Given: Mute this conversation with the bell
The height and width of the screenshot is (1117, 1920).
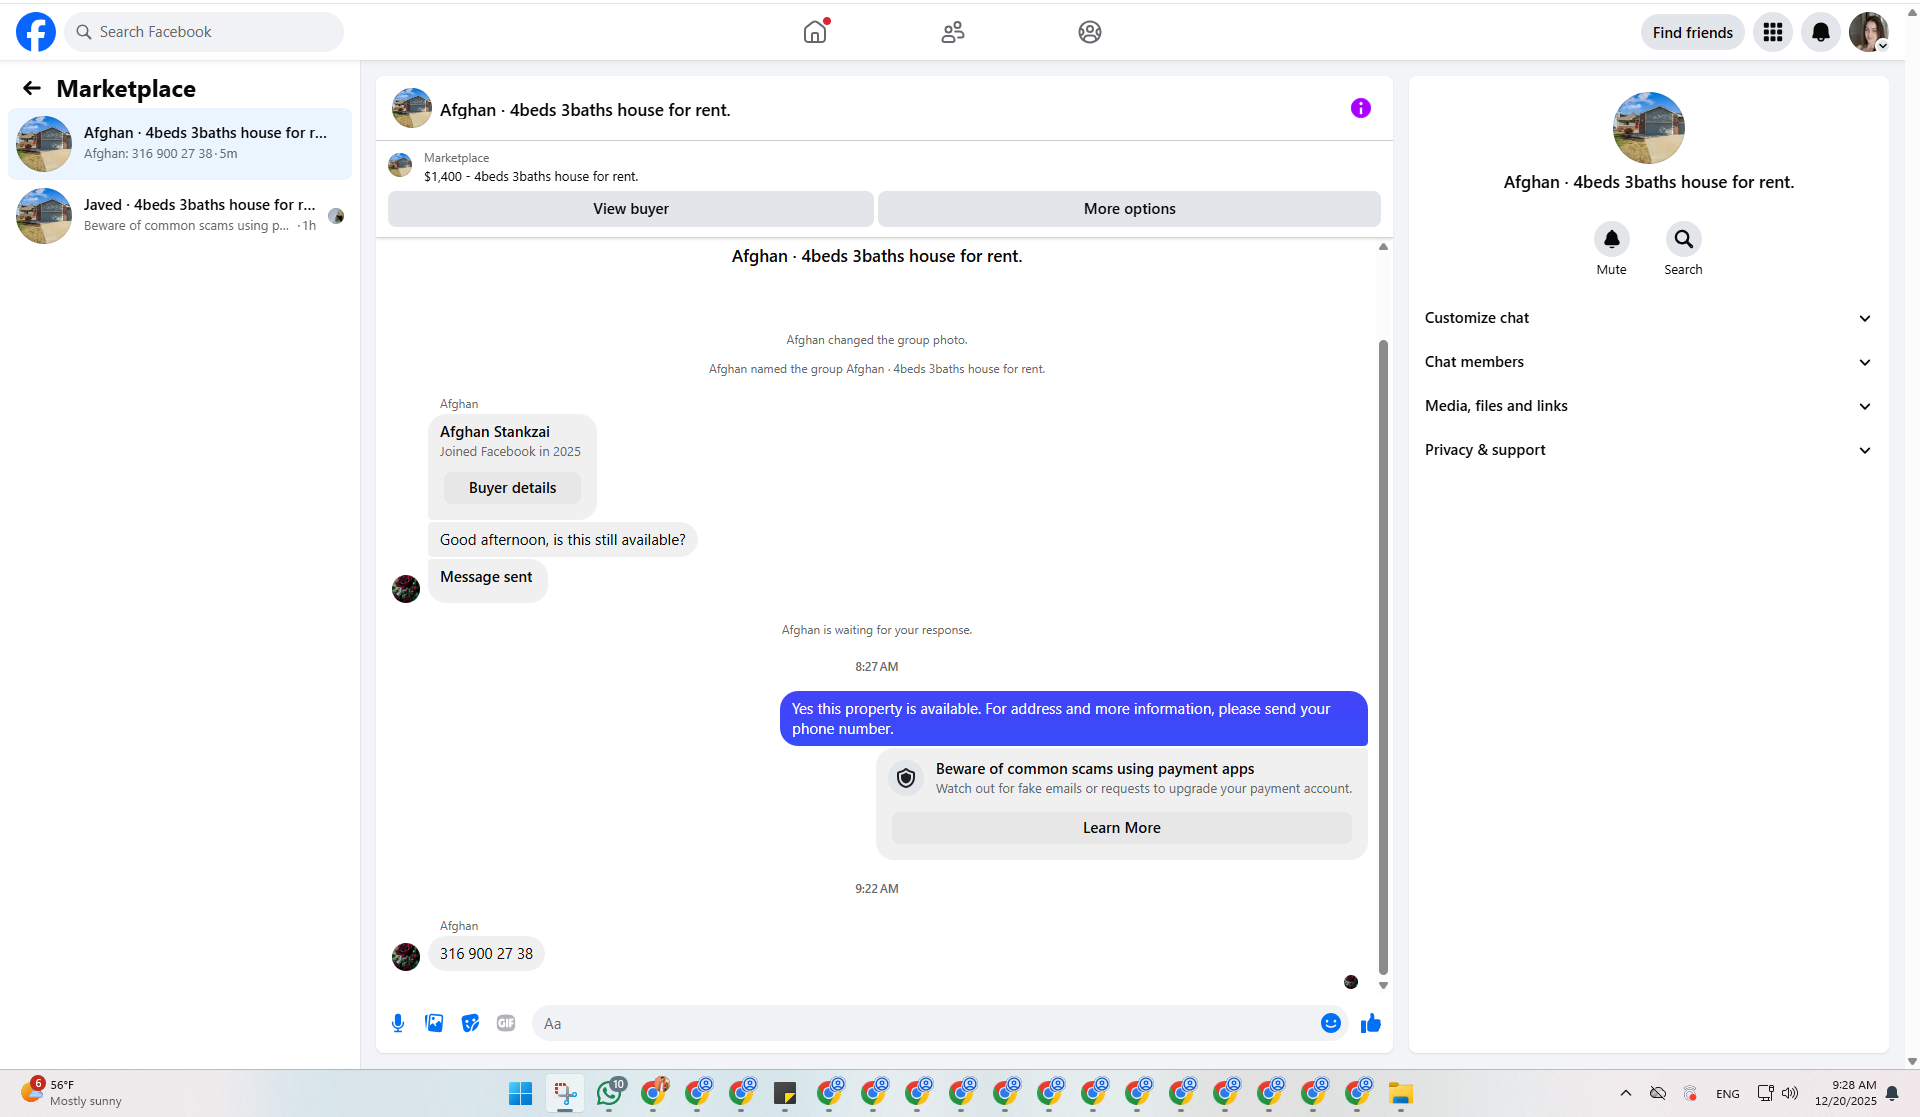Looking at the screenshot, I should pos(1612,239).
